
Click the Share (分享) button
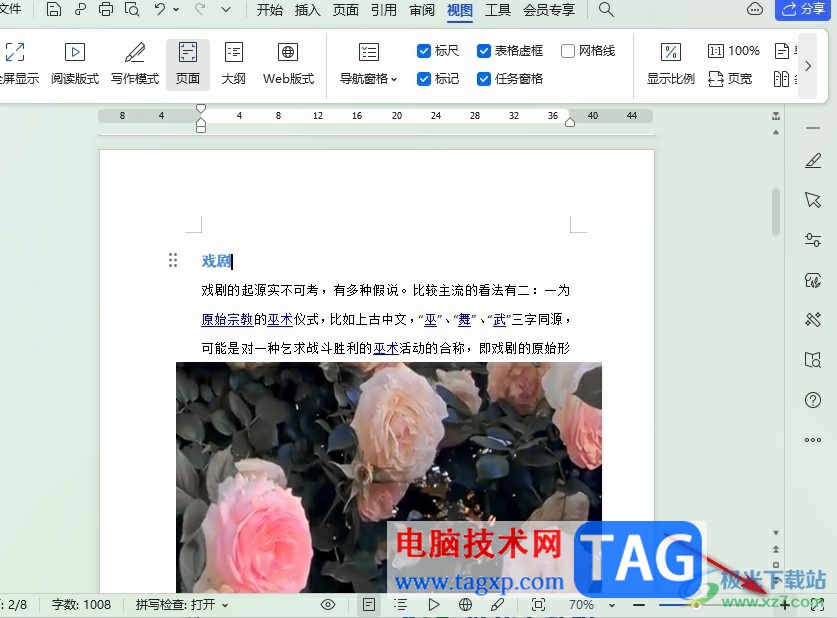804,9
